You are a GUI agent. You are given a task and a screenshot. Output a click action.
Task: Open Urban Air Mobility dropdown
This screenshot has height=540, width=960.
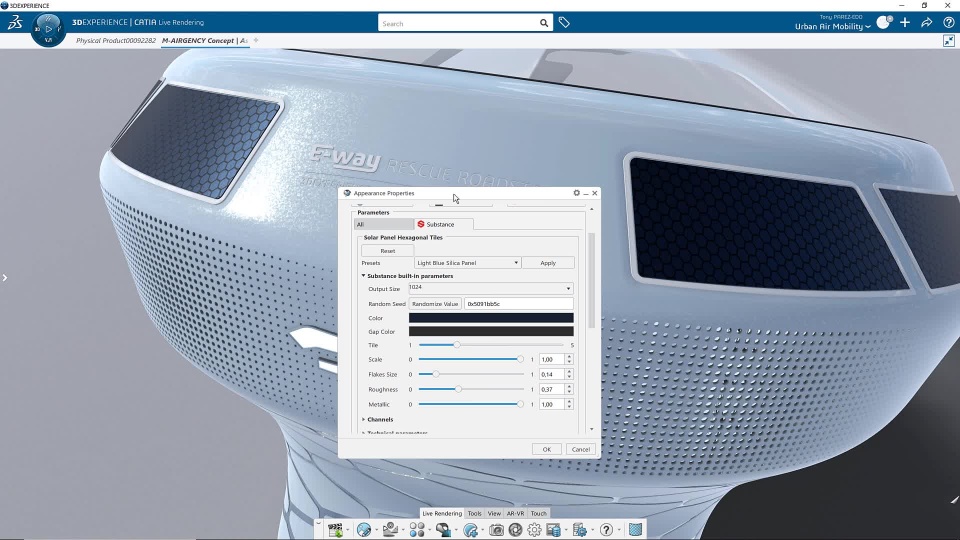tap(833, 26)
